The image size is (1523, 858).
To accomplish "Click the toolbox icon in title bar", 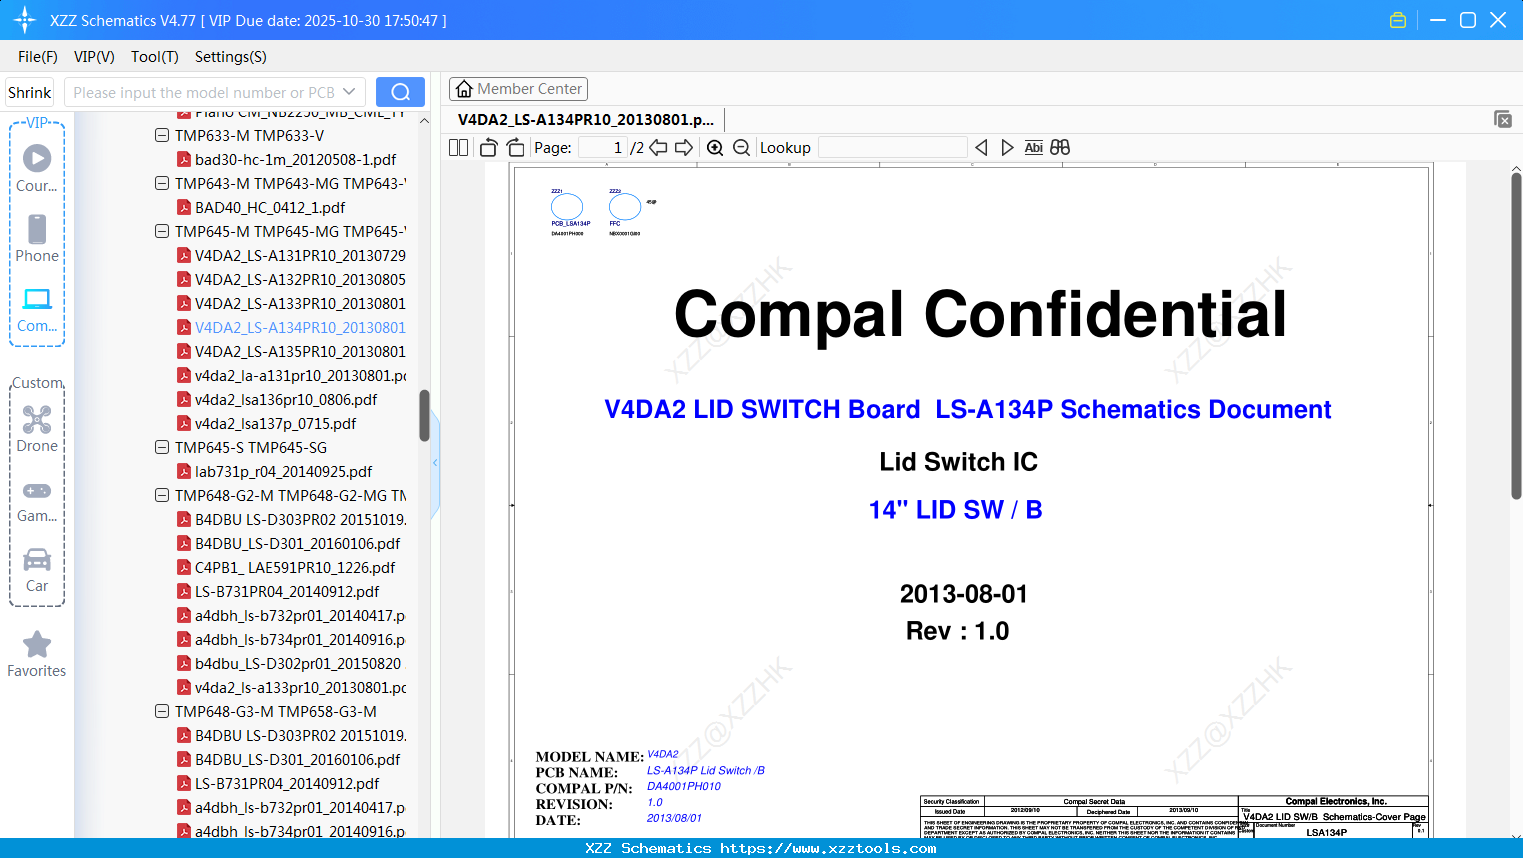I will coord(1398,20).
